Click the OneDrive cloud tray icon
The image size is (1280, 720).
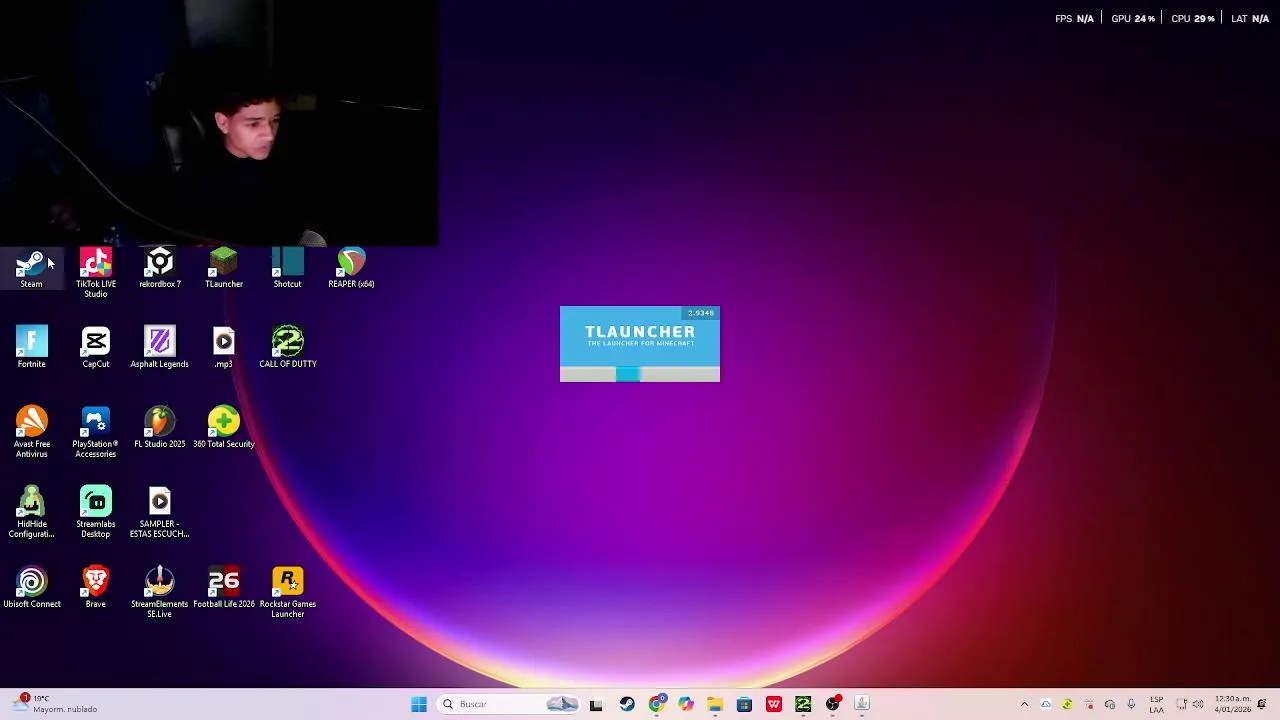(x=1046, y=704)
